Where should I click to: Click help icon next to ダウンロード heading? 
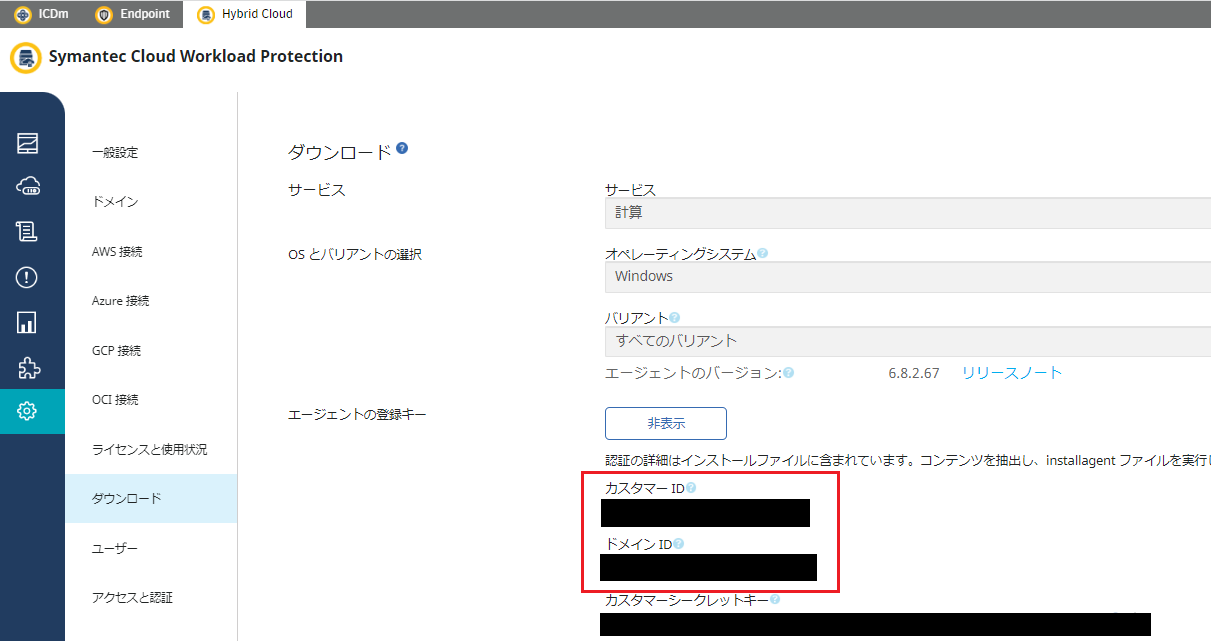[x=402, y=148]
